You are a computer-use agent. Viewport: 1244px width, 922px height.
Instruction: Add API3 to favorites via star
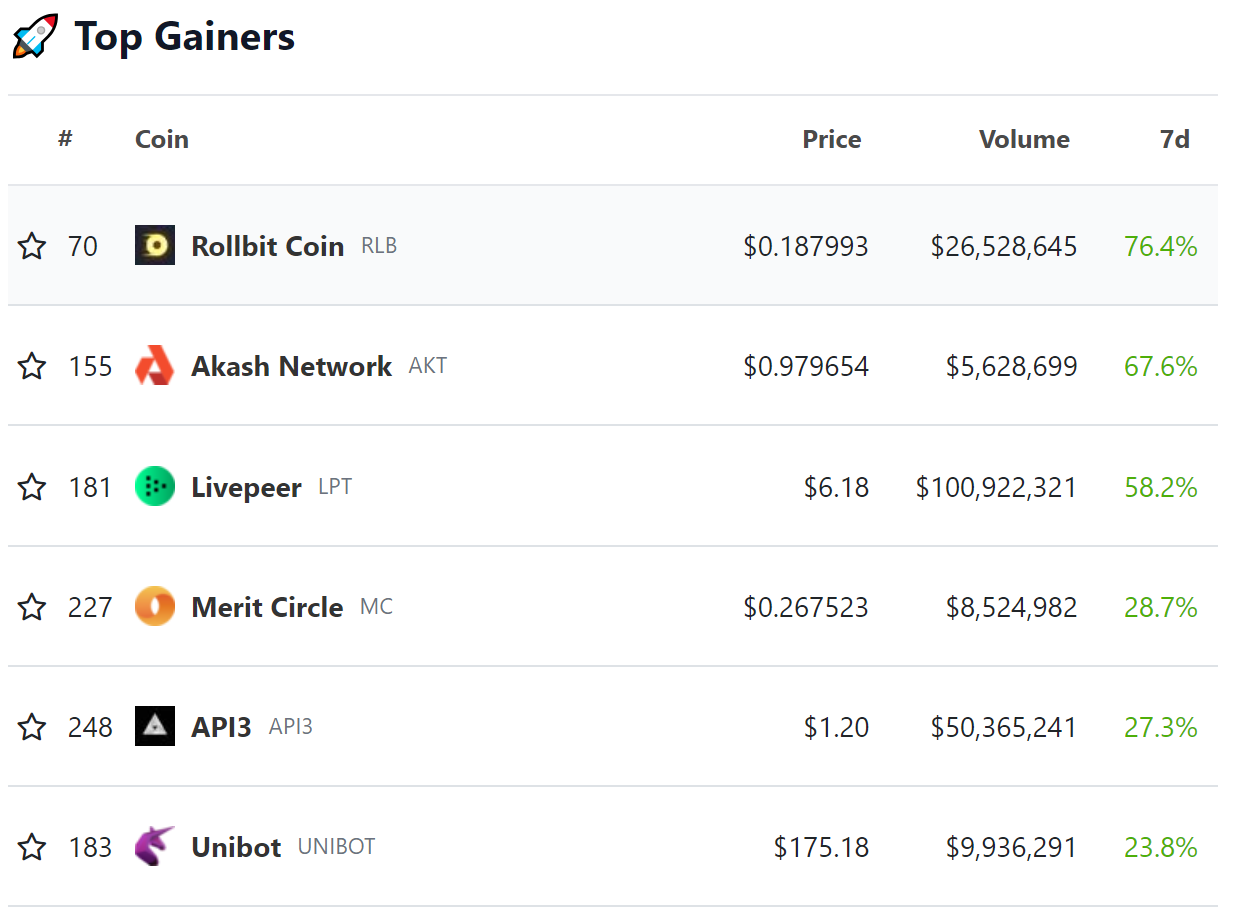coord(32,727)
